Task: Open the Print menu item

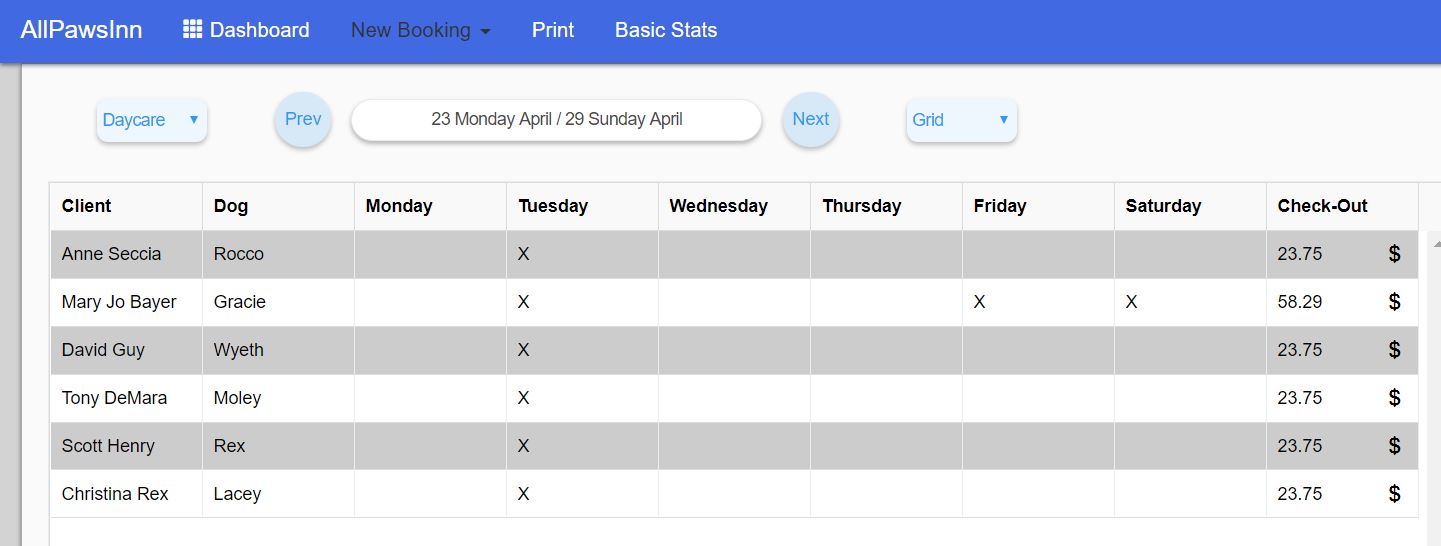Action: (553, 30)
